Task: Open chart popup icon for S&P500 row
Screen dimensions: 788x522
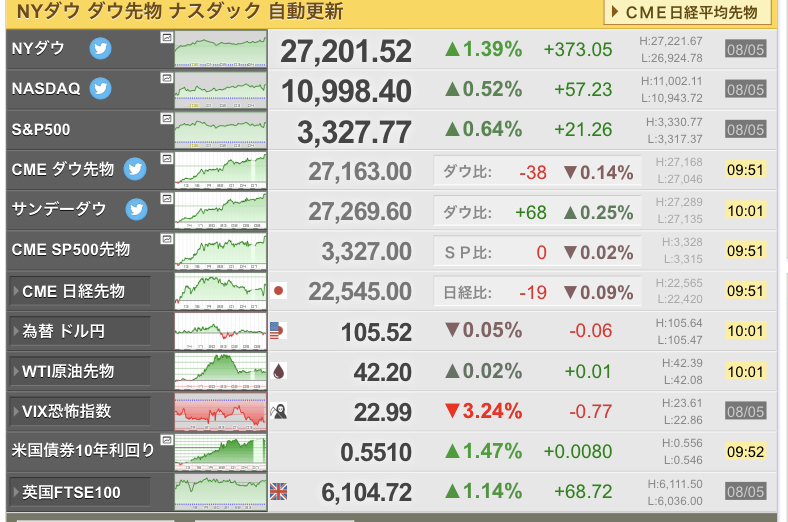Action: pos(167,119)
